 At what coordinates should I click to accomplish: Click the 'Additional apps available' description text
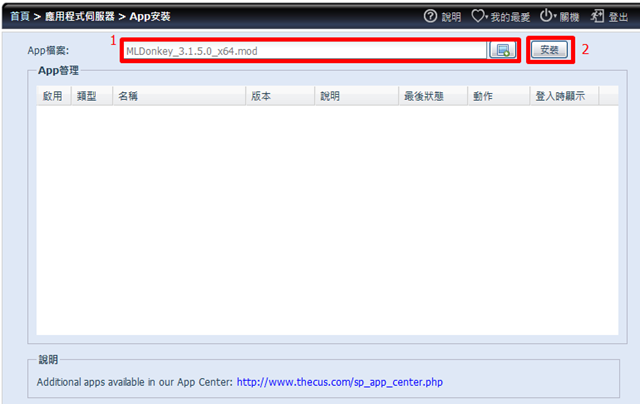[134, 382]
